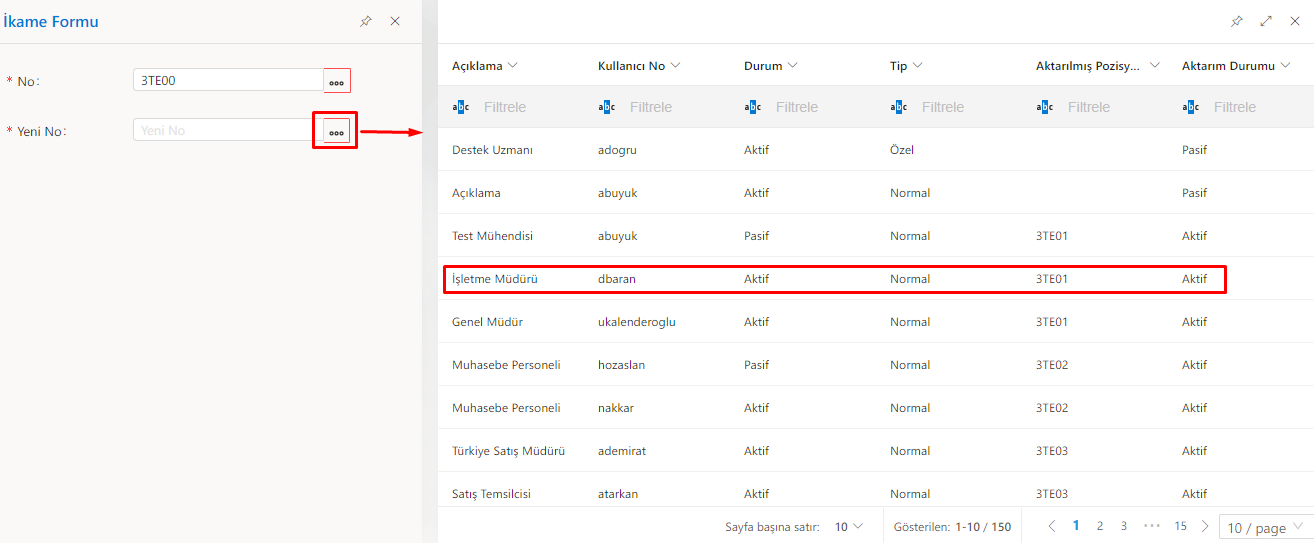Select the İşletme Müdürü dbaran row
1314x543 pixels.
(834, 280)
